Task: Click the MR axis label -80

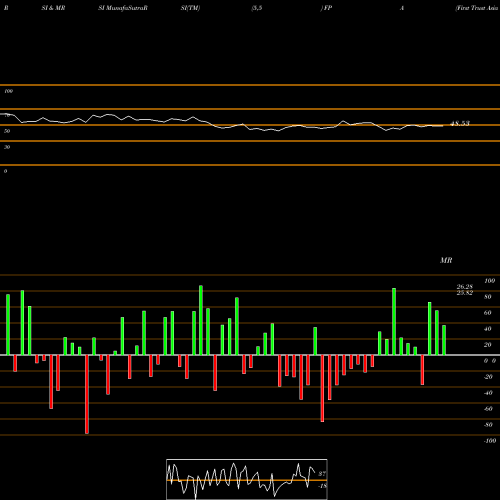Action: click(488, 425)
